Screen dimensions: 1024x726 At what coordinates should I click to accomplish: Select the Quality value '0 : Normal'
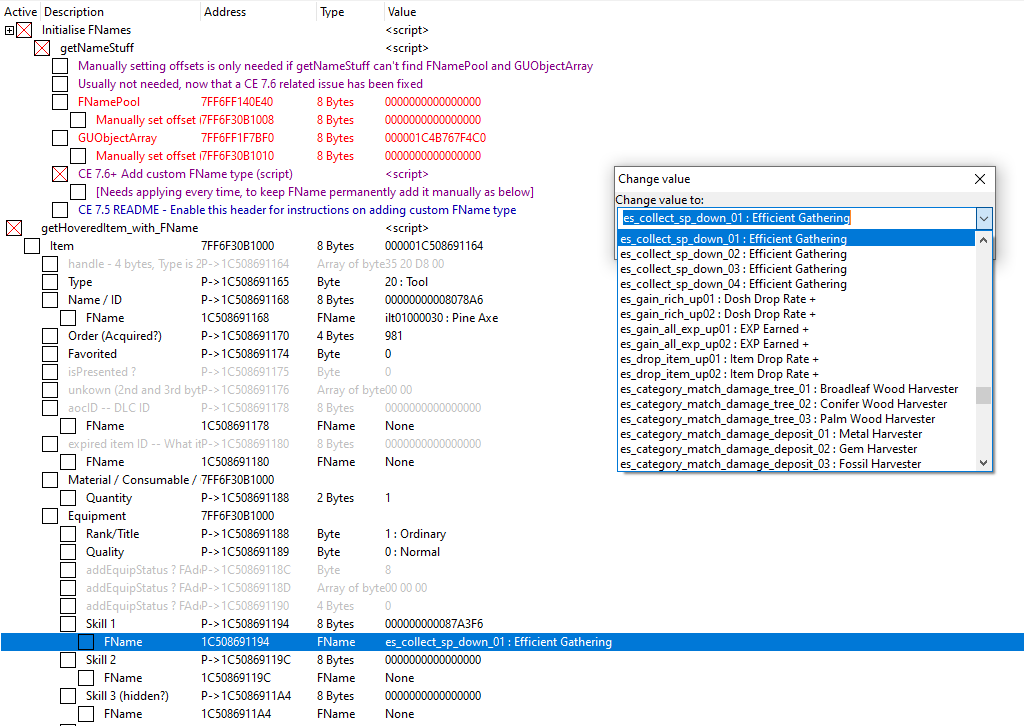click(412, 552)
